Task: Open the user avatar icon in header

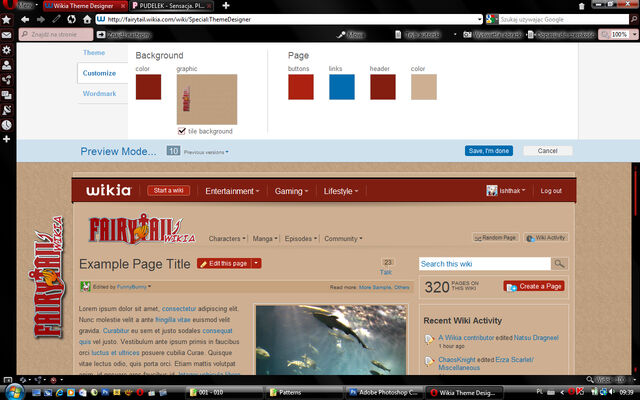Action: 492,190
